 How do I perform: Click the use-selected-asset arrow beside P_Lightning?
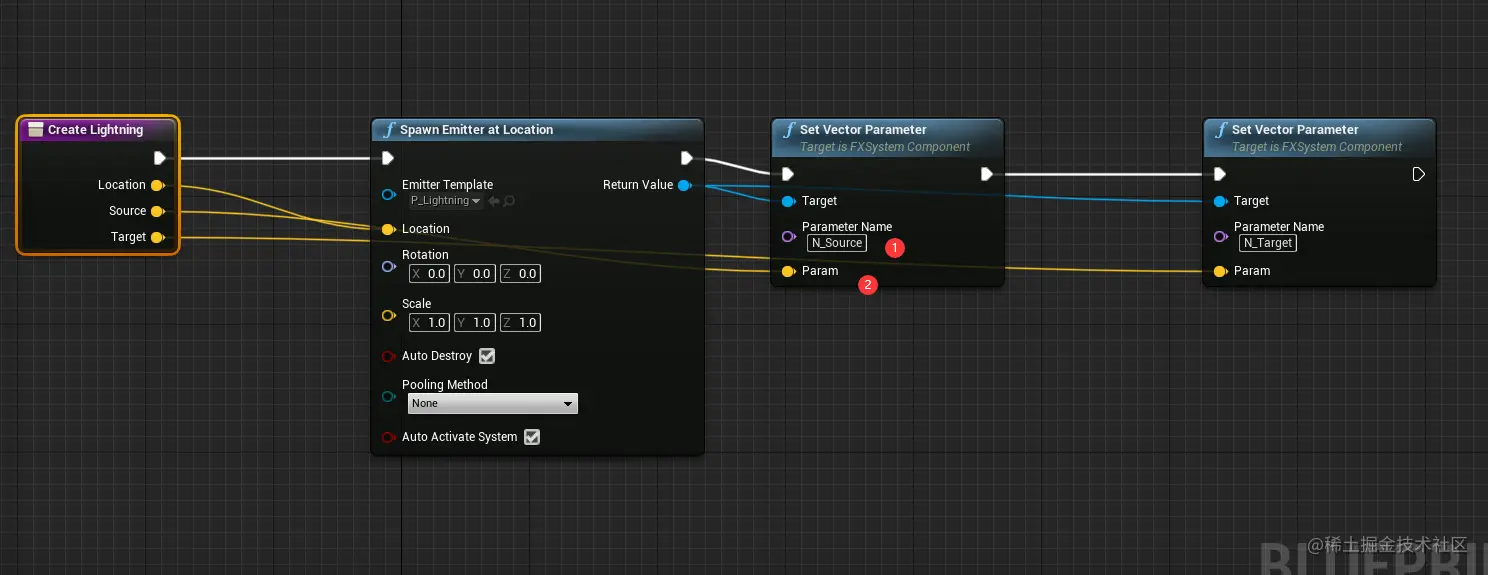tap(494, 201)
